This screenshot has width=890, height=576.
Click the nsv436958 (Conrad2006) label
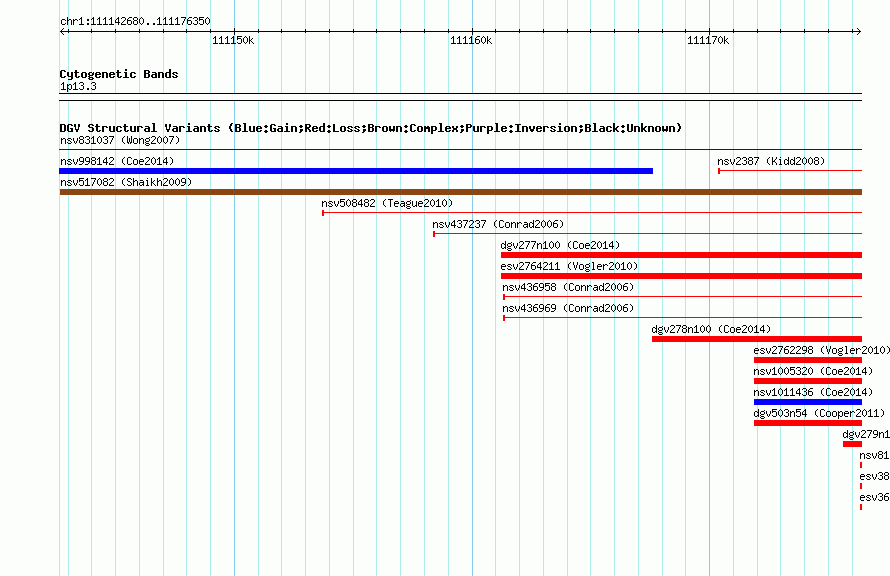pyautogui.click(x=568, y=287)
